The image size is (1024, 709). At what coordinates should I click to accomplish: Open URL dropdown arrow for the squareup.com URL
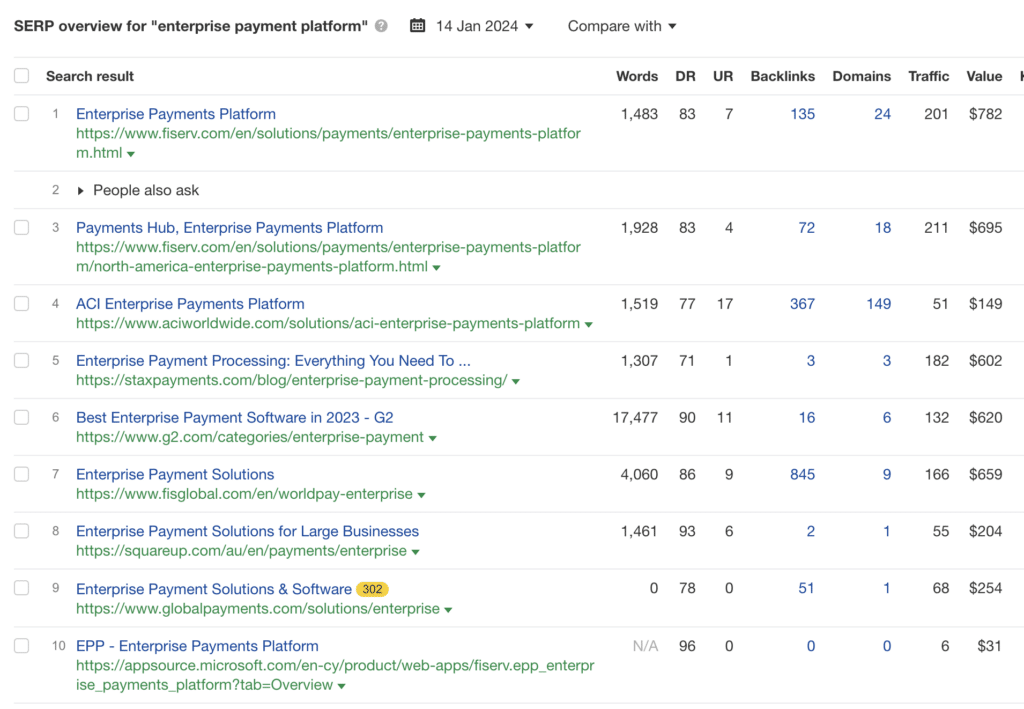coord(415,552)
